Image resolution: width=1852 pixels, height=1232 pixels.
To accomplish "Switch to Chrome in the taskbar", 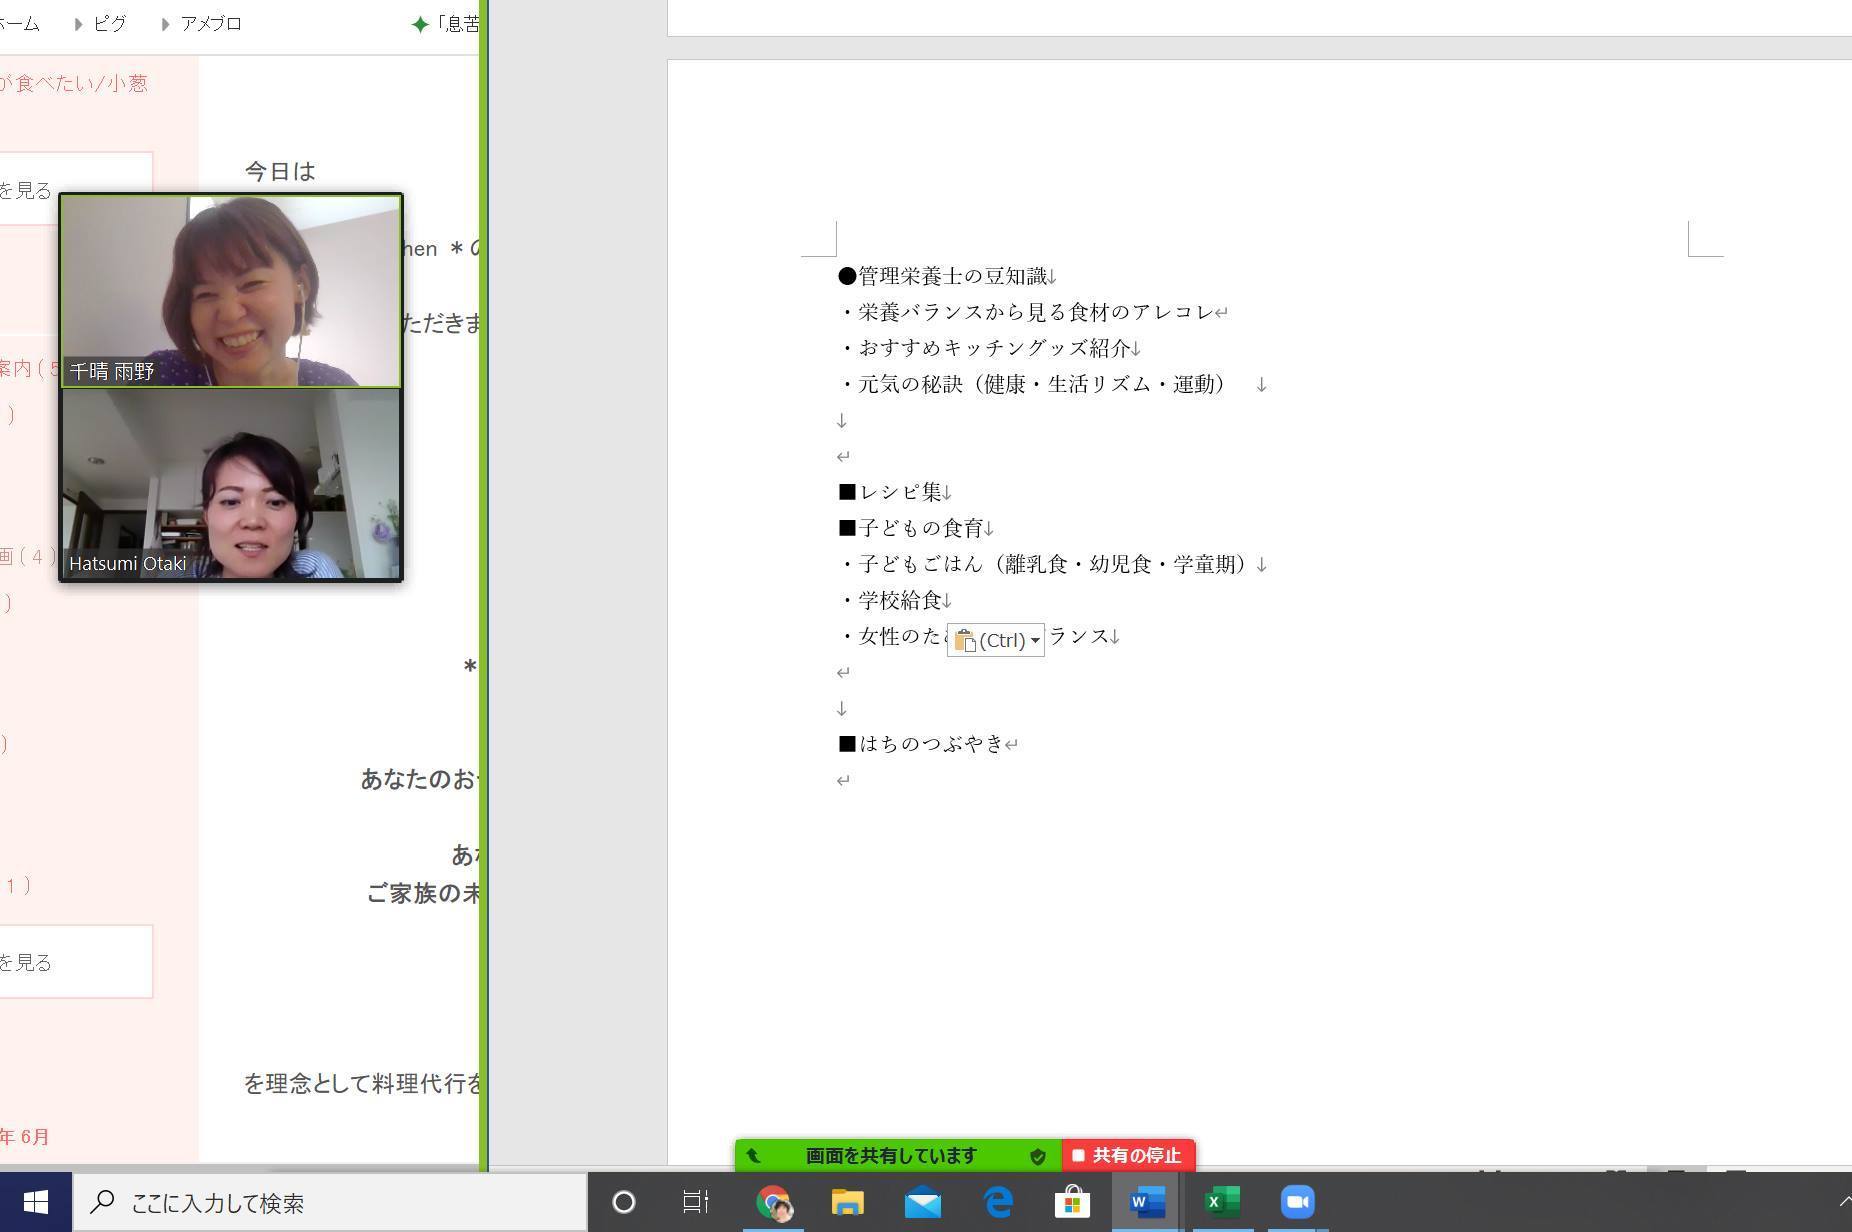I will tap(773, 1201).
